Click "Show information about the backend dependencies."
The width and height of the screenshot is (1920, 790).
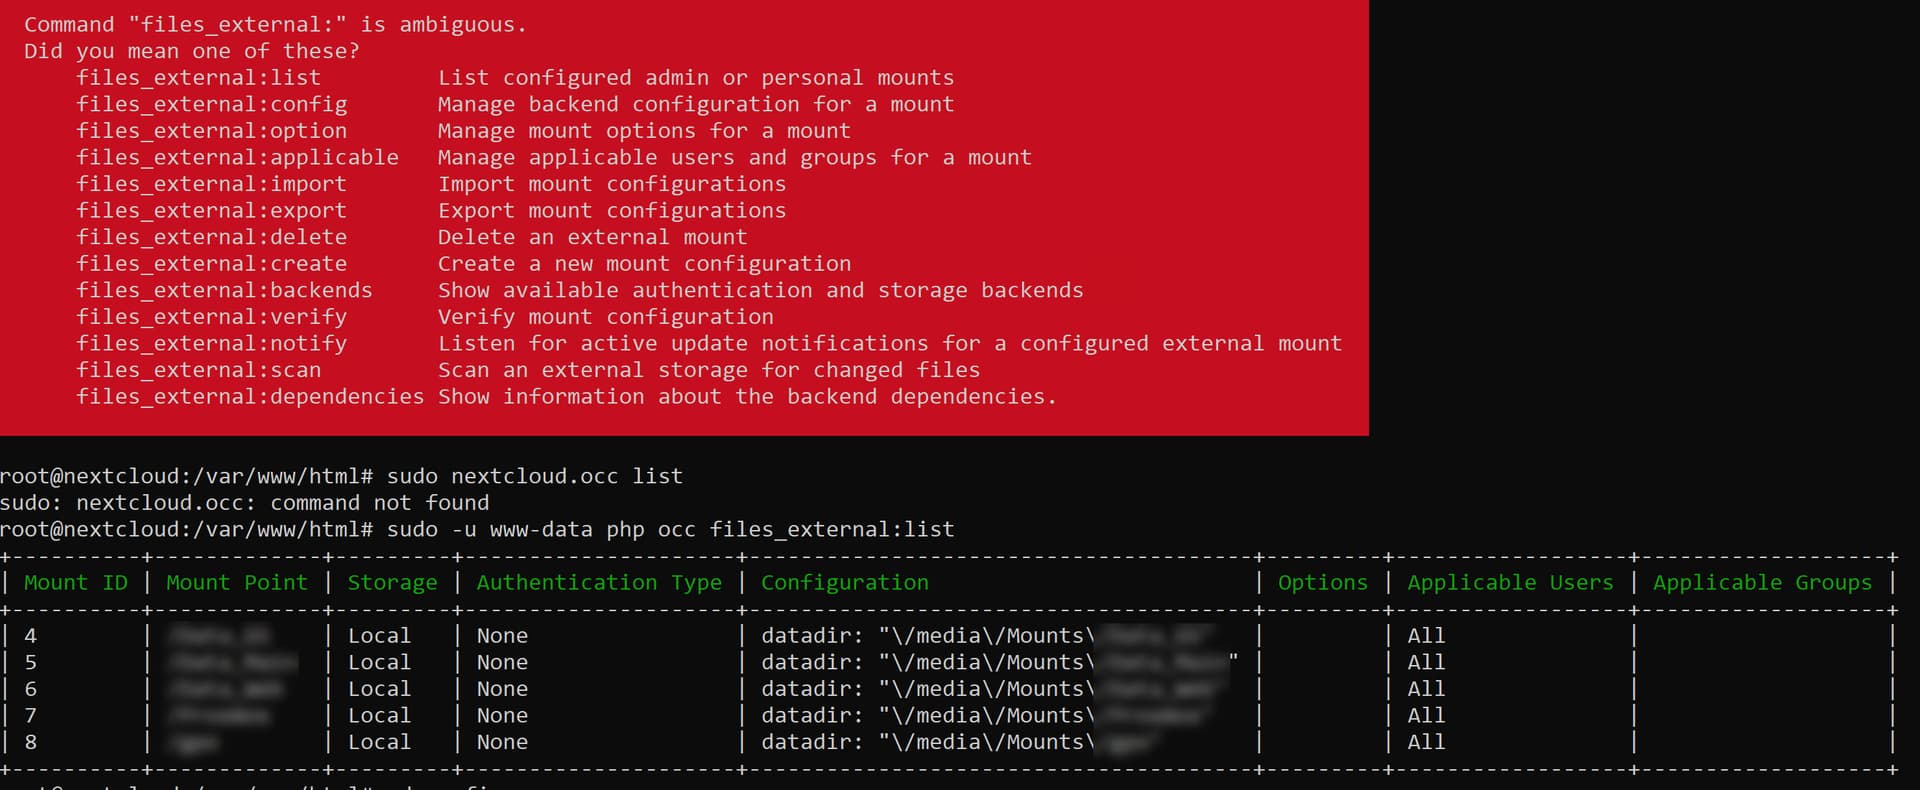[x=747, y=397]
